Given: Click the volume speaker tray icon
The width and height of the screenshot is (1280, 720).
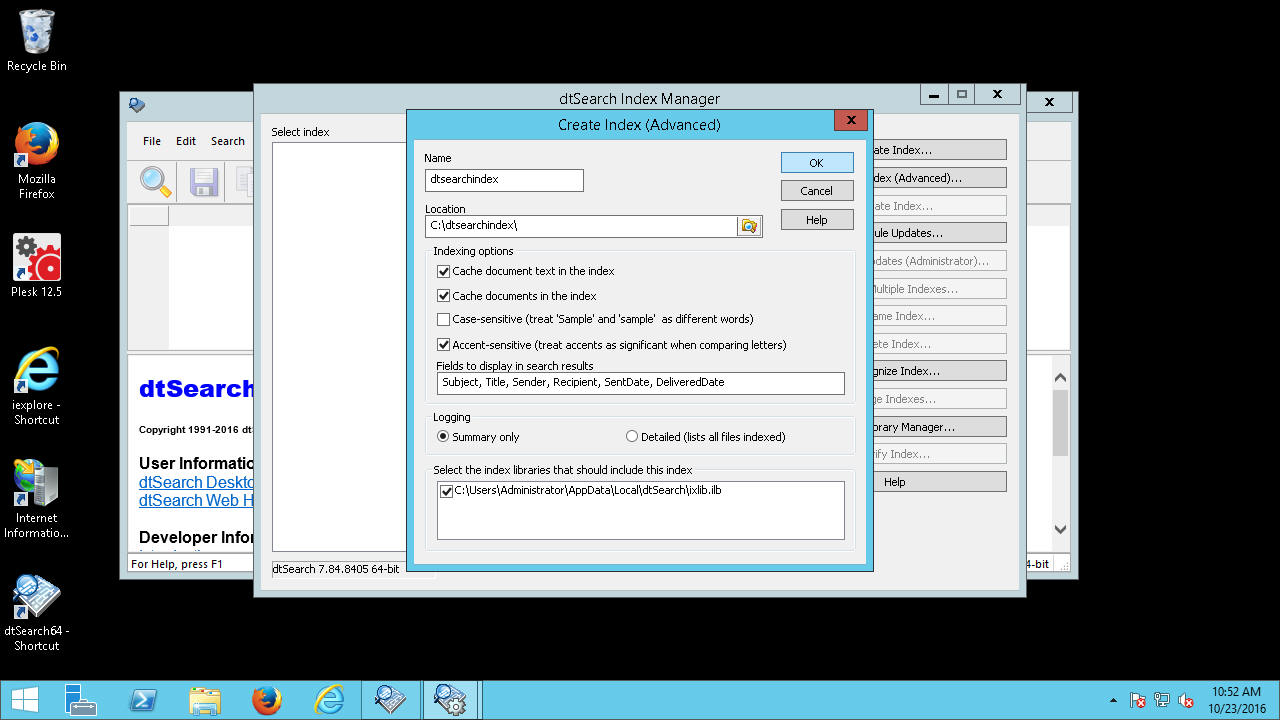Looking at the screenshot, I should tap(1186, 700).
